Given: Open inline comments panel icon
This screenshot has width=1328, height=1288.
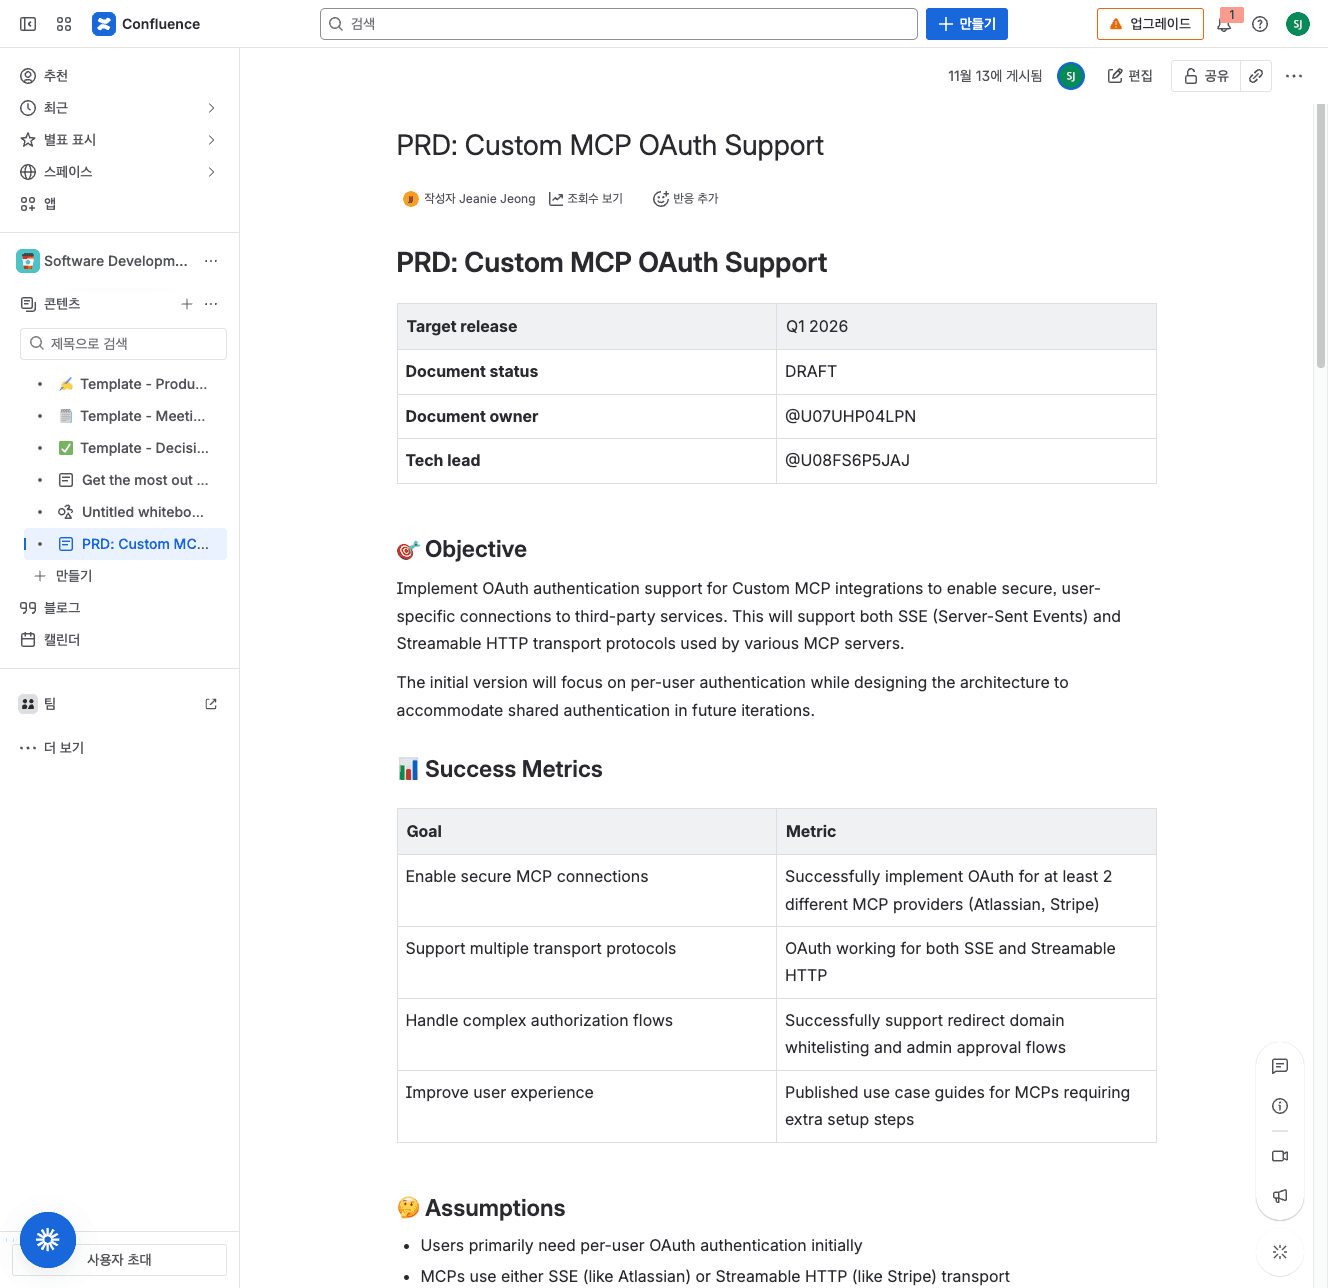Looking at the screenshot, I should [1280, 1066].
